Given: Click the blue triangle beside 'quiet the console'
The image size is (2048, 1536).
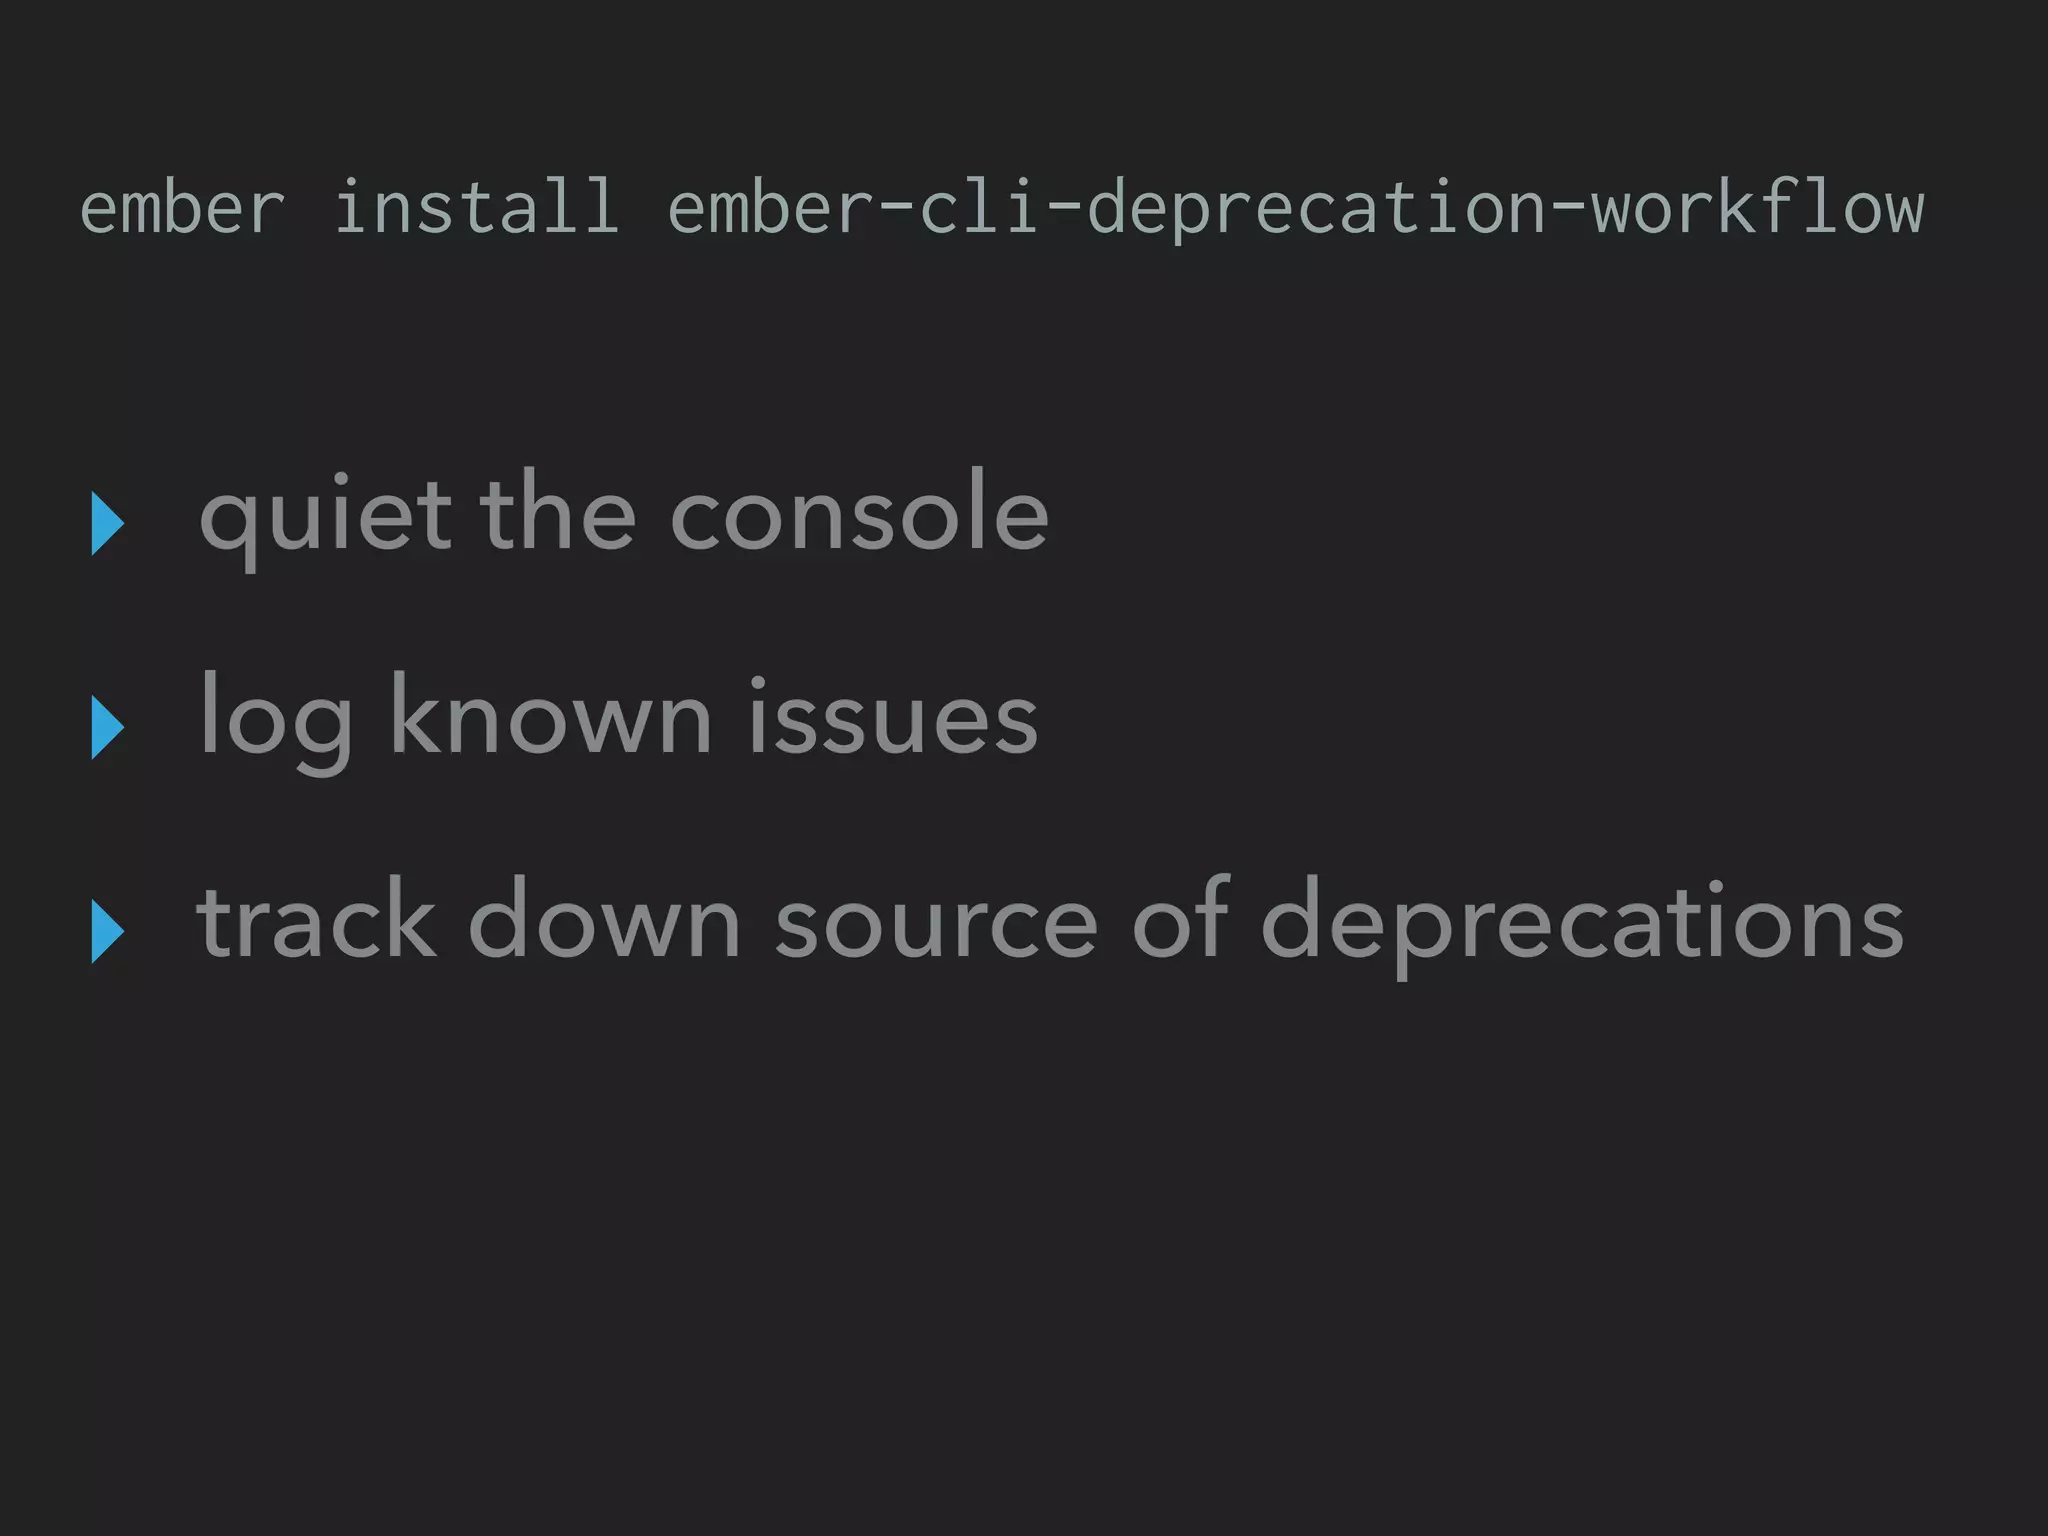Looking at the screenshot, I should point(107,523).
